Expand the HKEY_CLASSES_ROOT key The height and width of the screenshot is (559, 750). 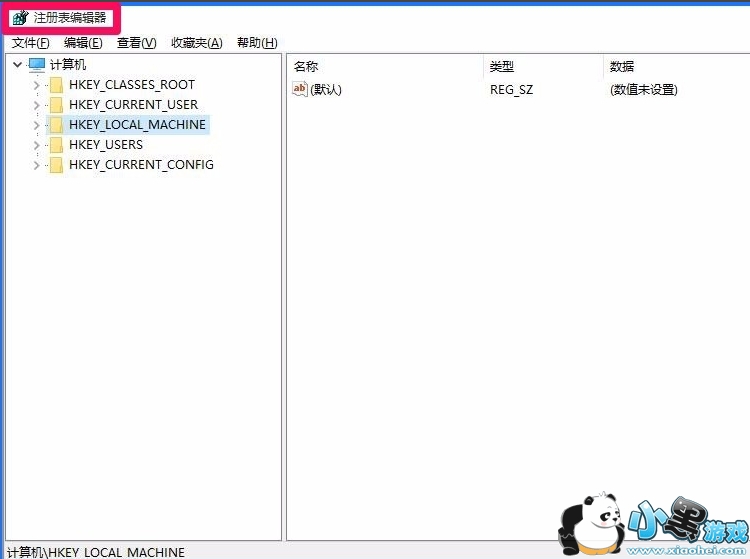click(36, 85)
